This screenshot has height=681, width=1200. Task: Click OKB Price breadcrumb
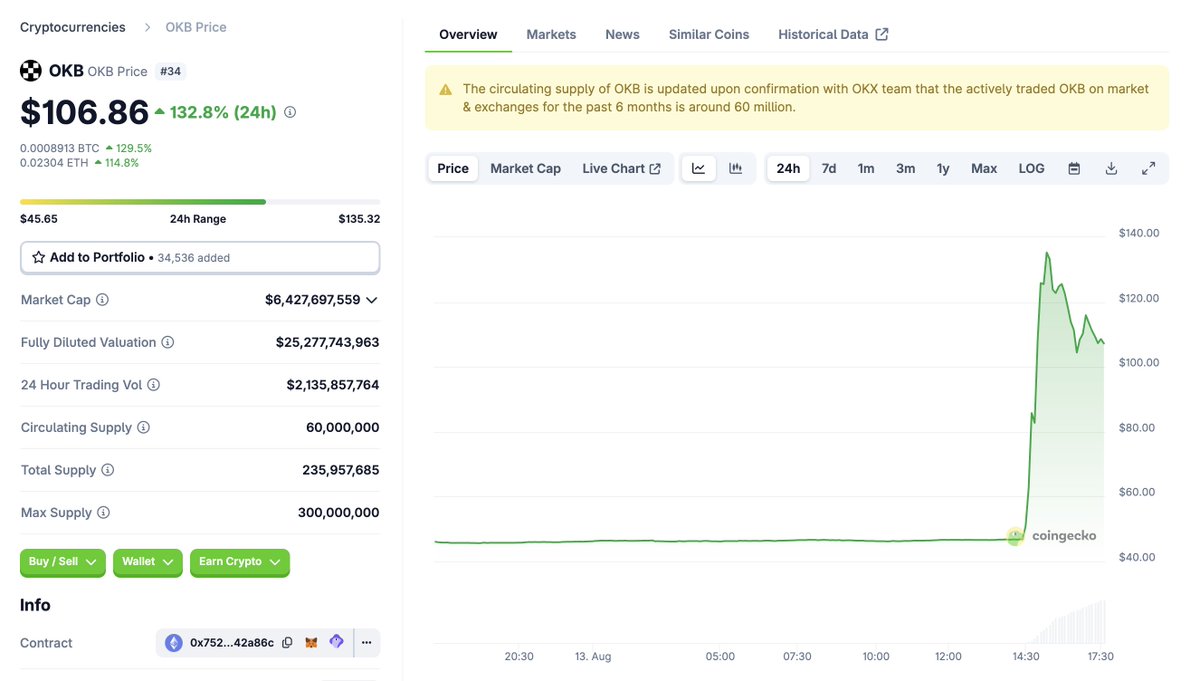196,27
